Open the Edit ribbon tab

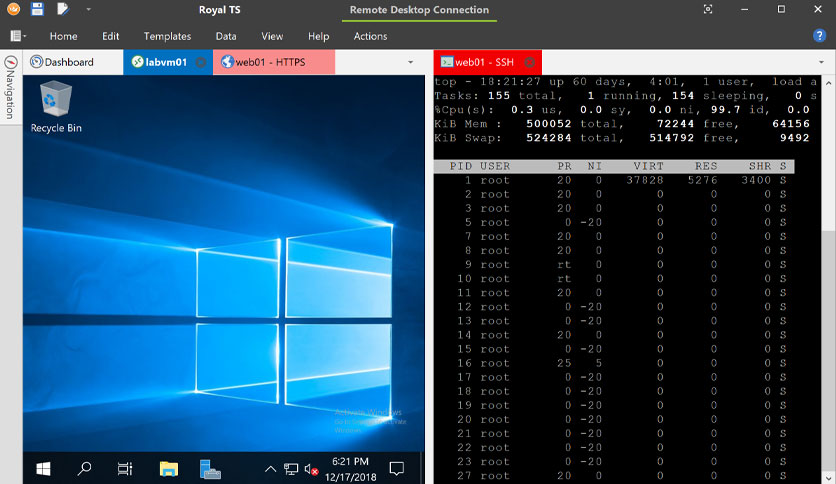[x=110, y=36]
